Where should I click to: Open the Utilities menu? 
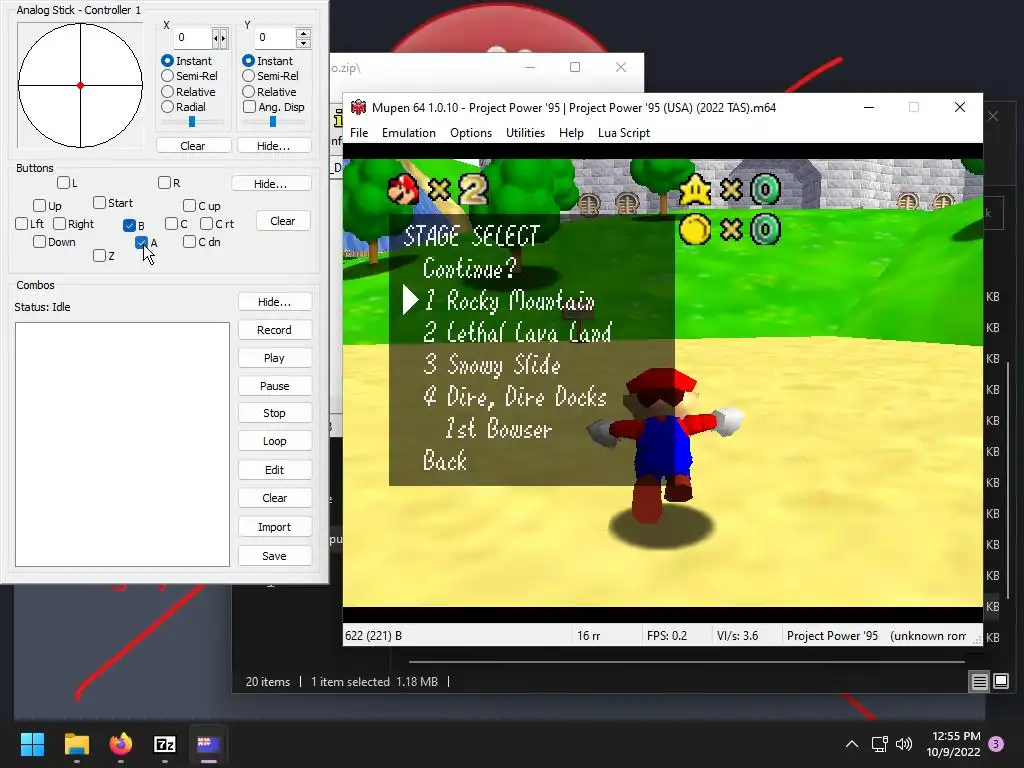[x=525, y=133]
